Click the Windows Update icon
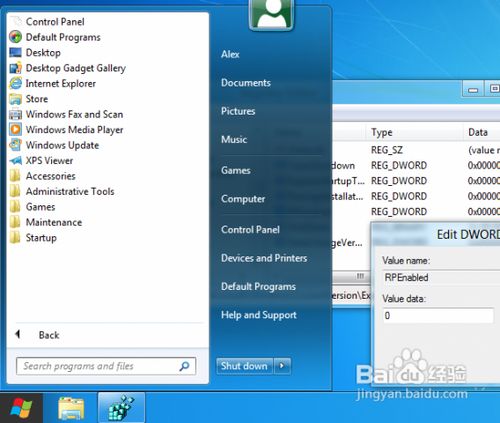500x423 pixels. pyautogui.click(x=16, y=145)
